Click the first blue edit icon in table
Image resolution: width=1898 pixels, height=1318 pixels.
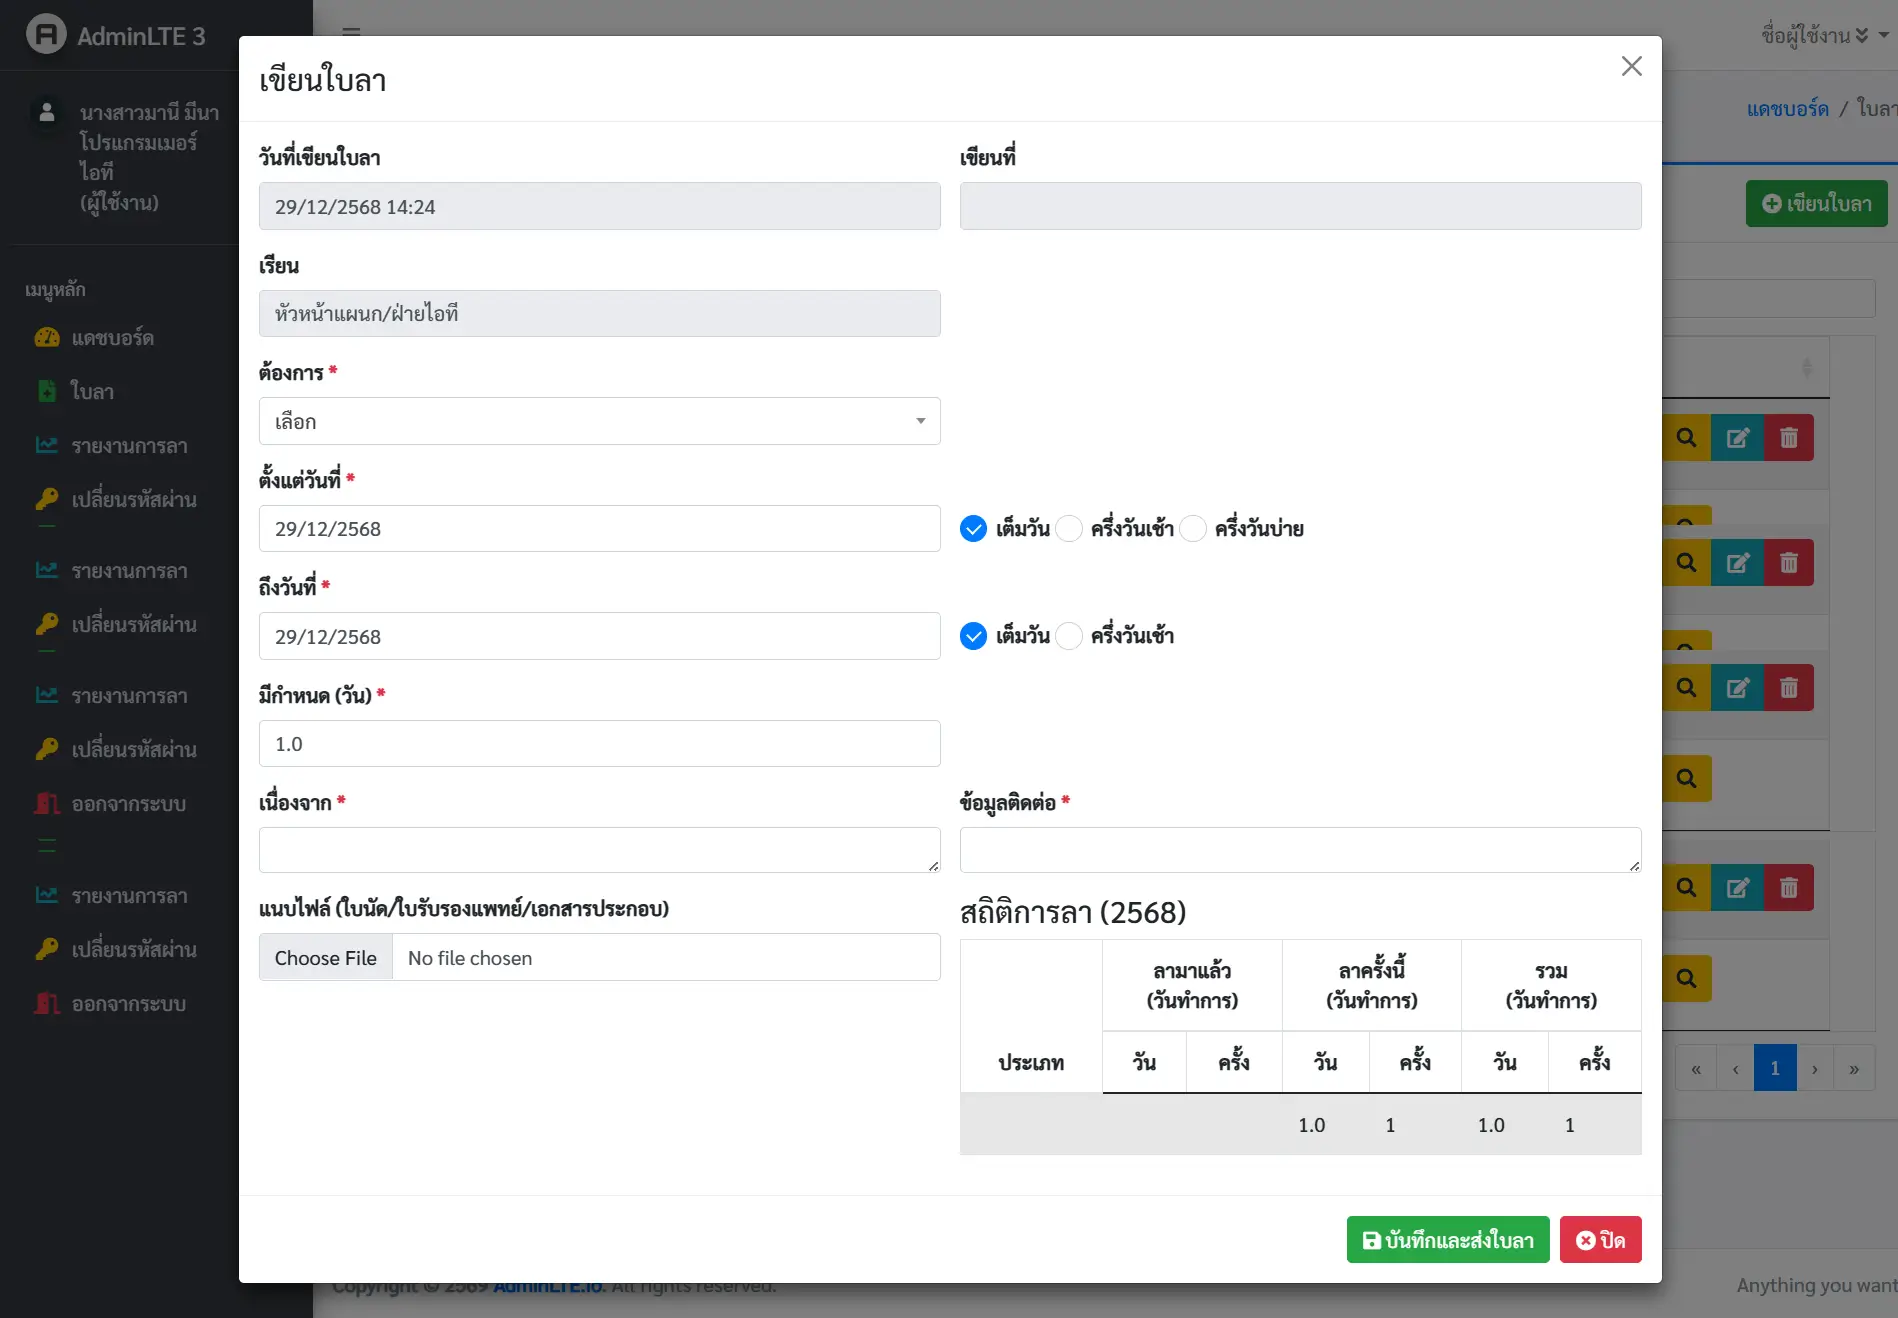click(1738, 438)
